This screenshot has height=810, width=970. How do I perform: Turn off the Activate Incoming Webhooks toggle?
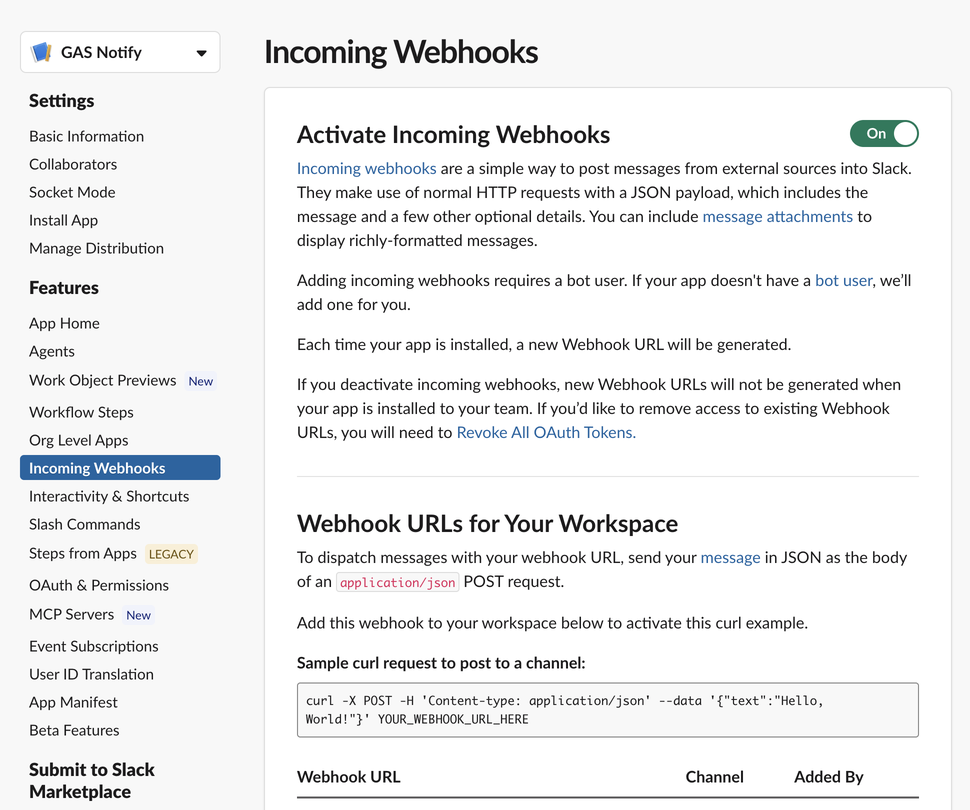[884, 134]
